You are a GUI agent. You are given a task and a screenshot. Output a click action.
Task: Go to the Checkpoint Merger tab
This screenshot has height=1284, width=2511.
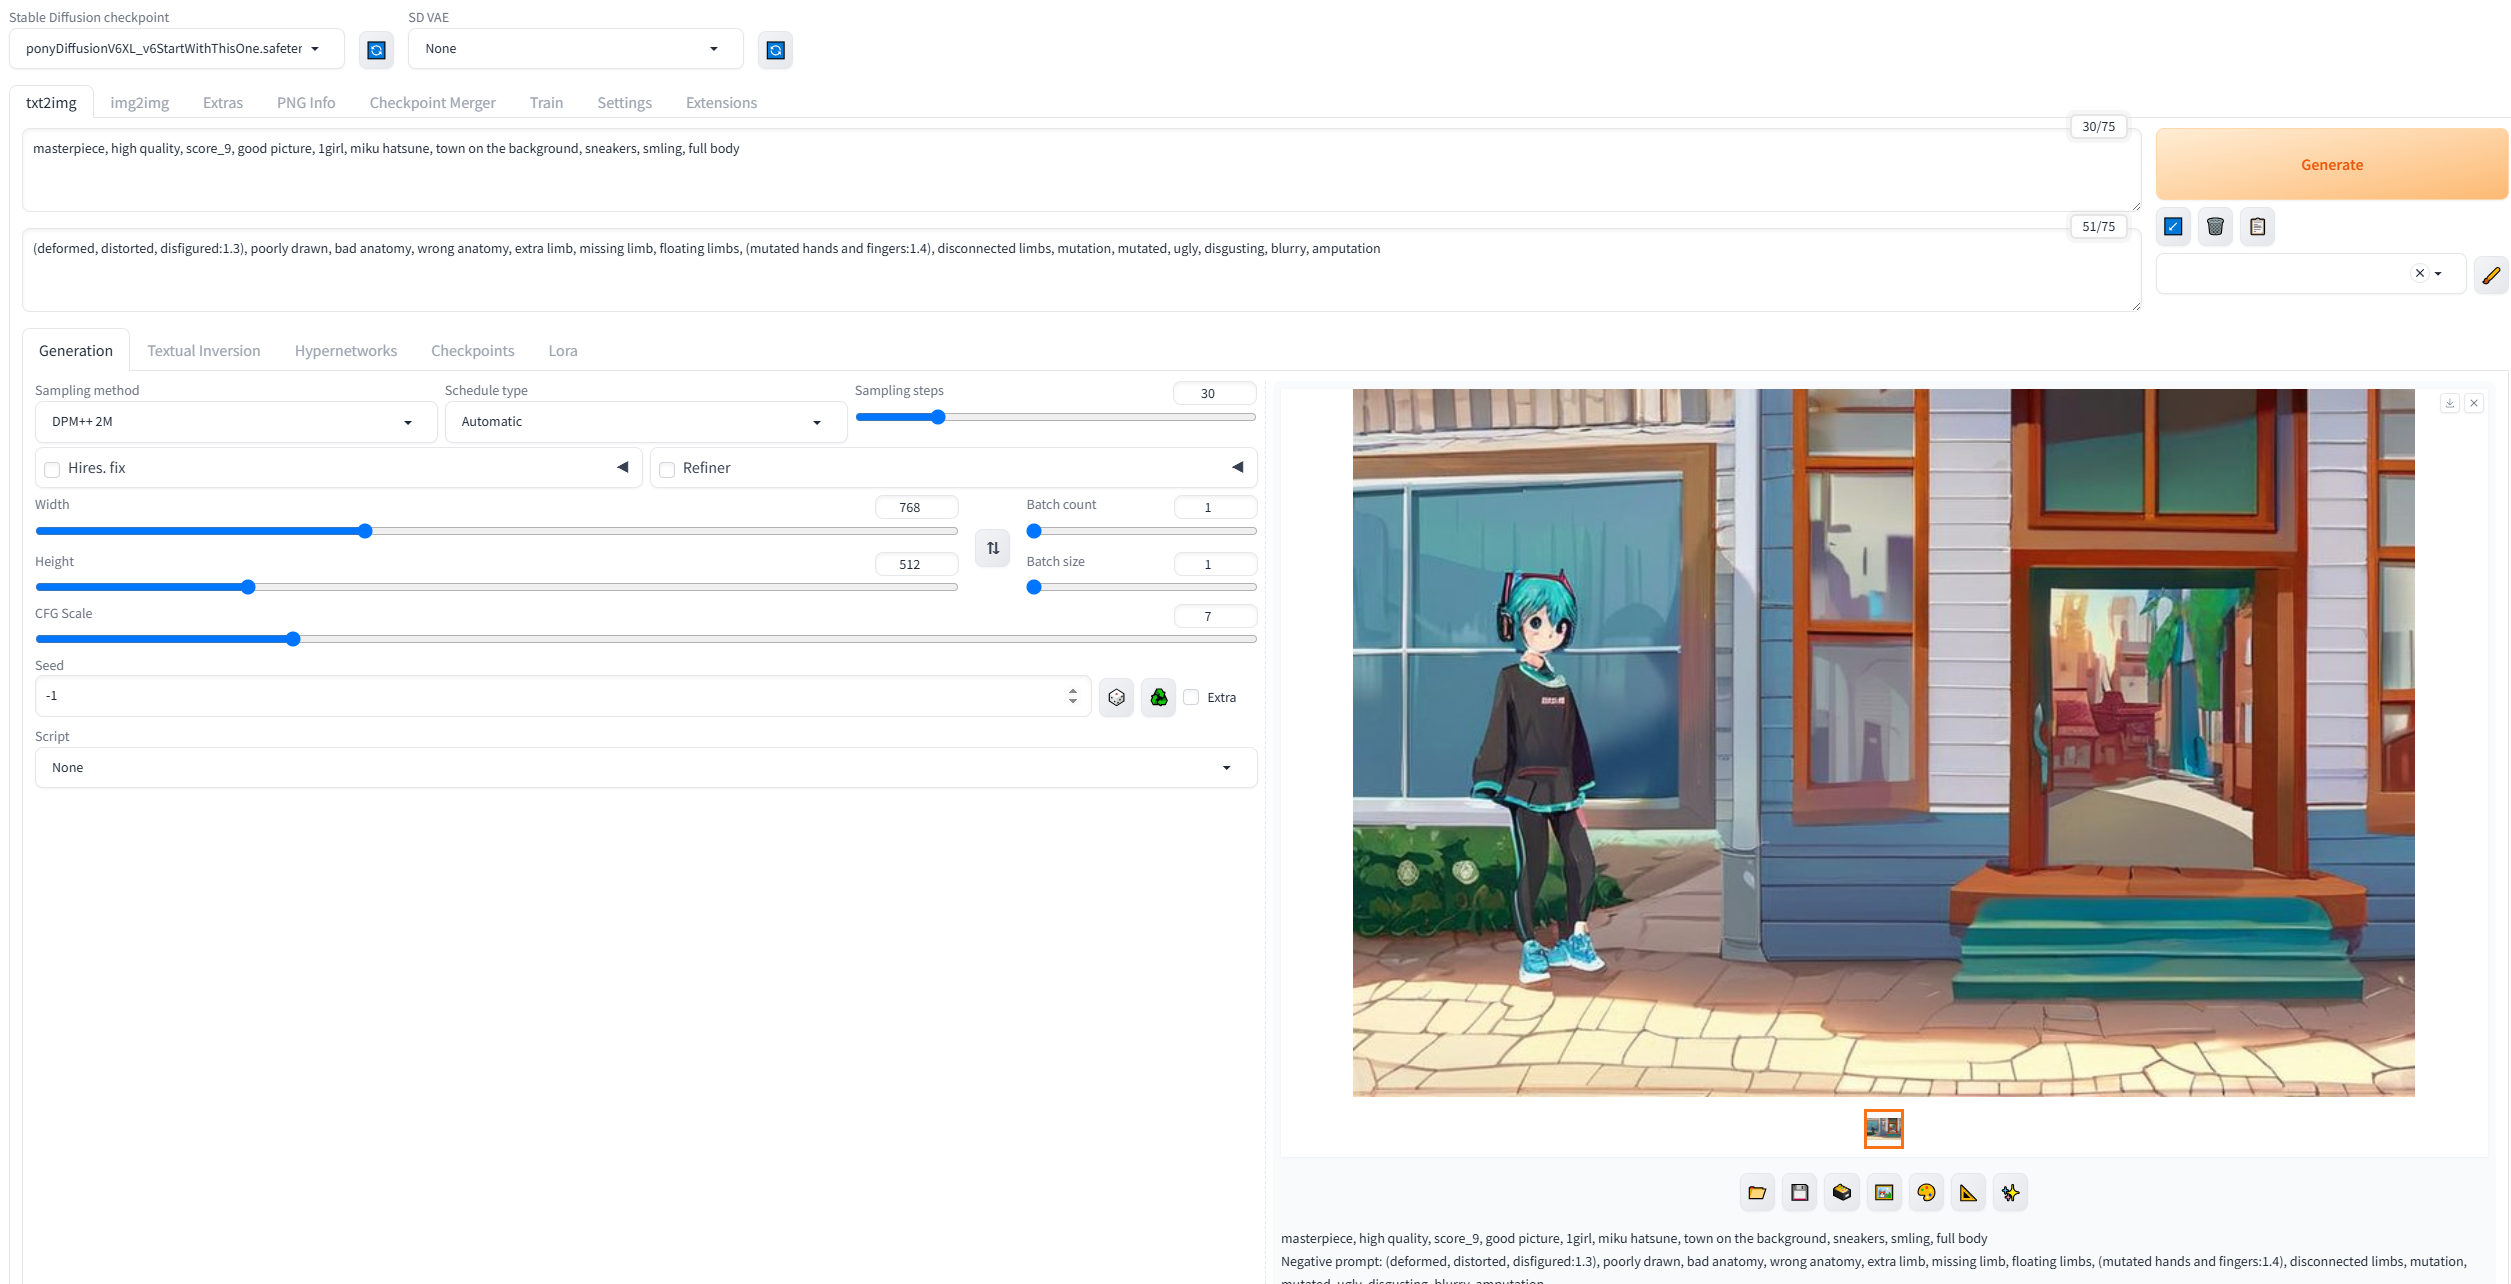click(x=432, y=102)
